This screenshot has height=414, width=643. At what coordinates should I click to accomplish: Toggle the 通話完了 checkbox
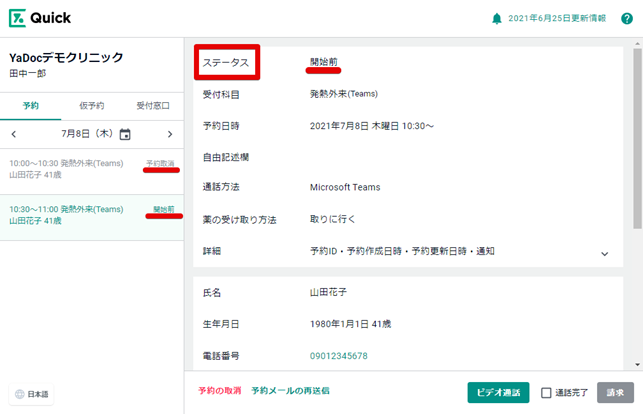point(546,393)
